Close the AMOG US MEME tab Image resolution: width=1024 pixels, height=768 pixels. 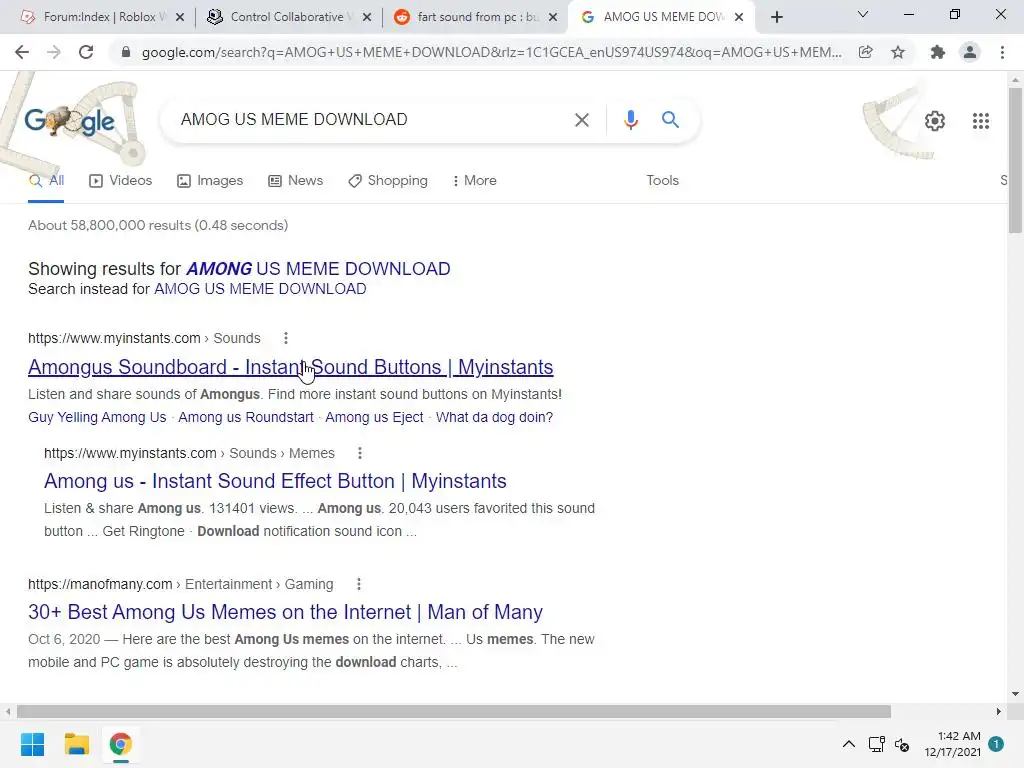click(739, 17)
